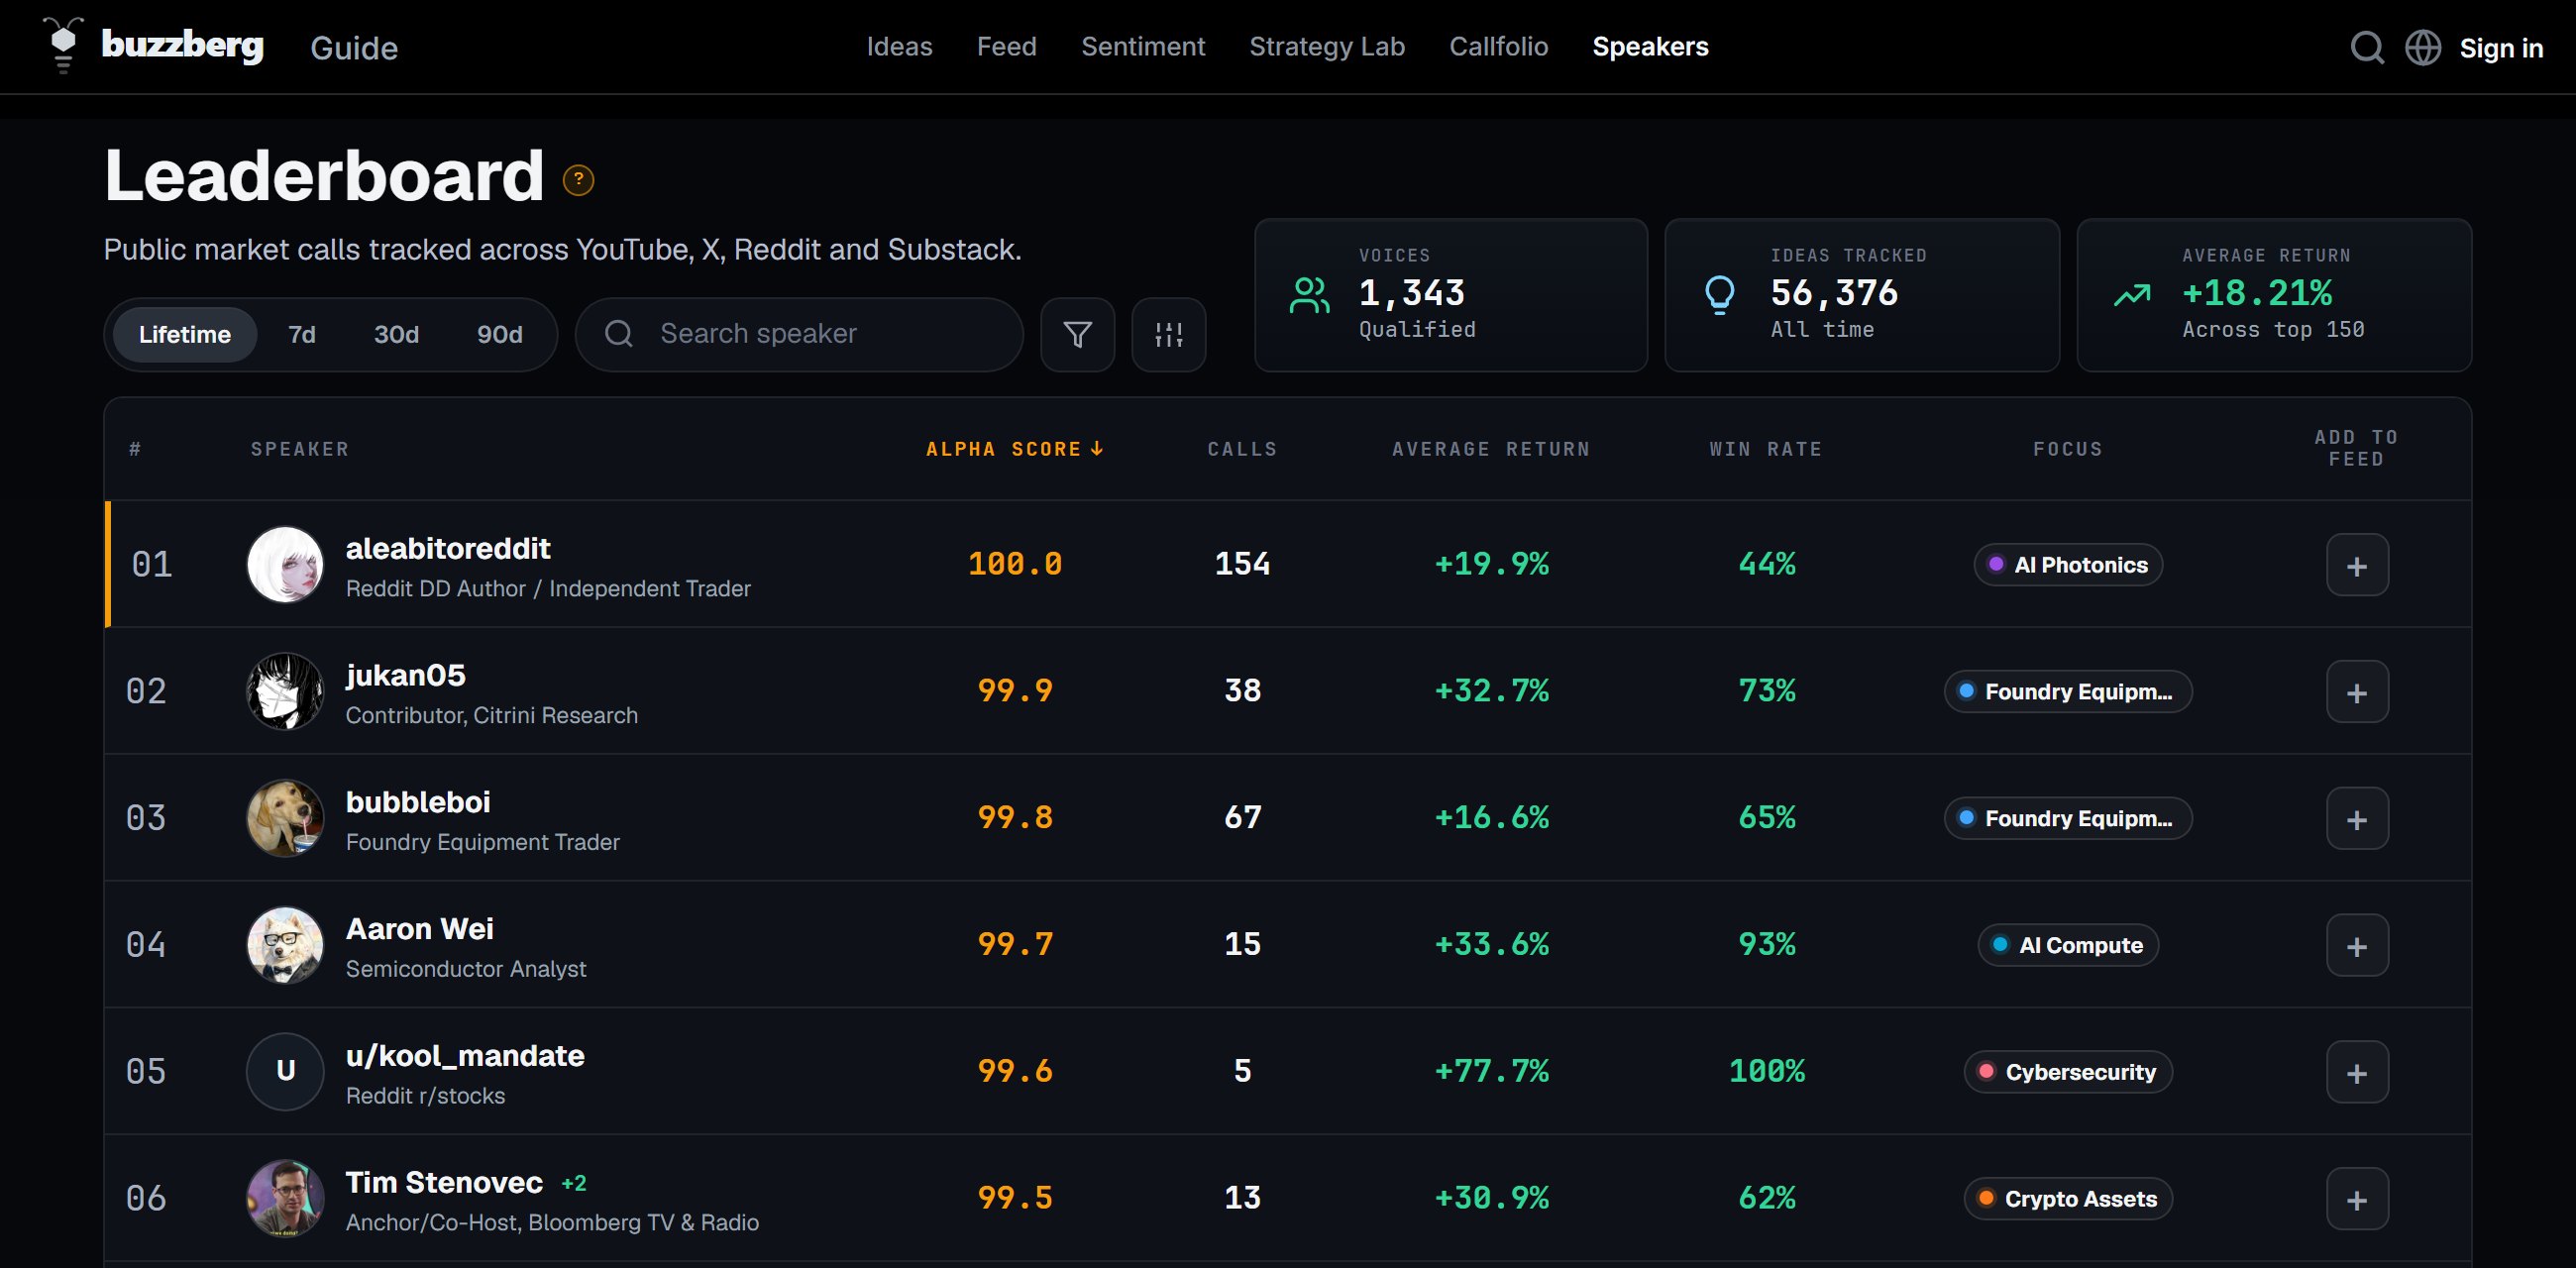This screenshot has width=2576, height=1268.
Task: Click the +77.7% average return value
Action: pyautogui.click(x=1491, y=1071)
